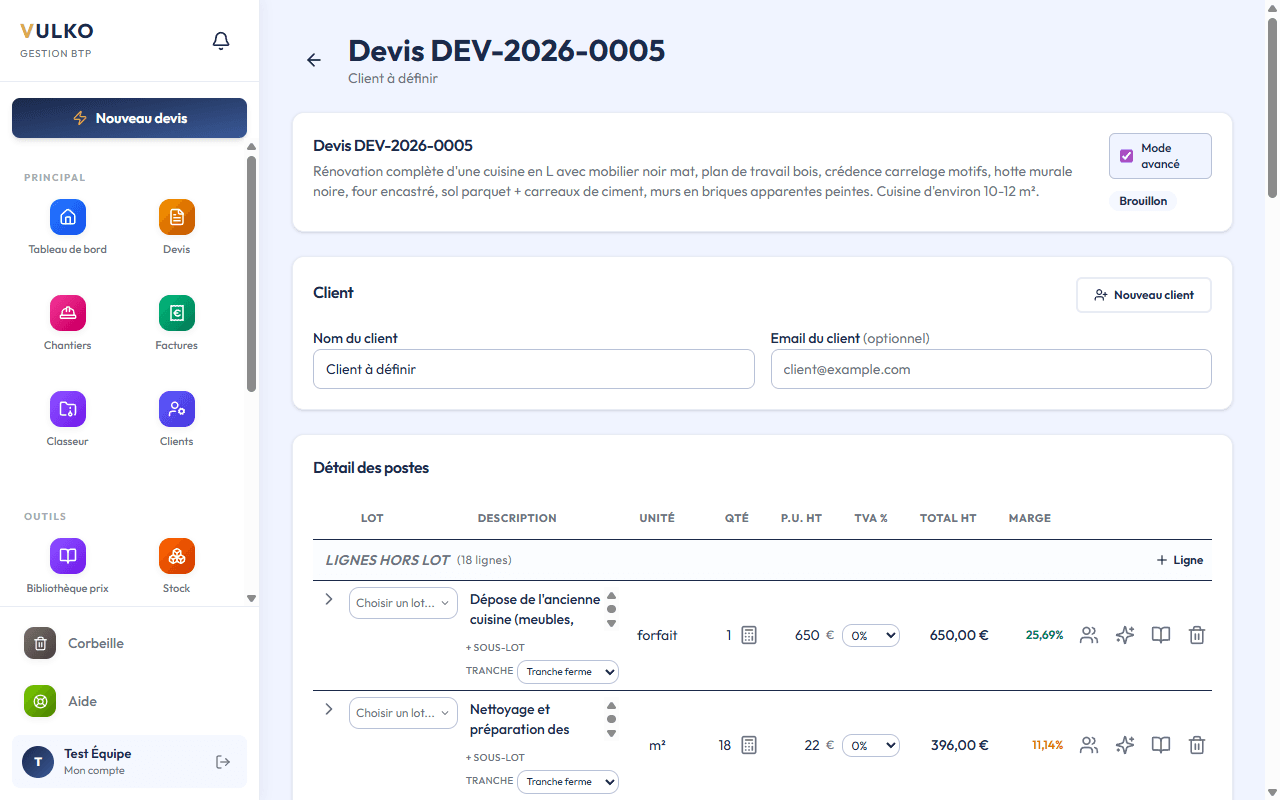Focus the Nom du client field
The image size is (1280, 800).
pos(534,369)
